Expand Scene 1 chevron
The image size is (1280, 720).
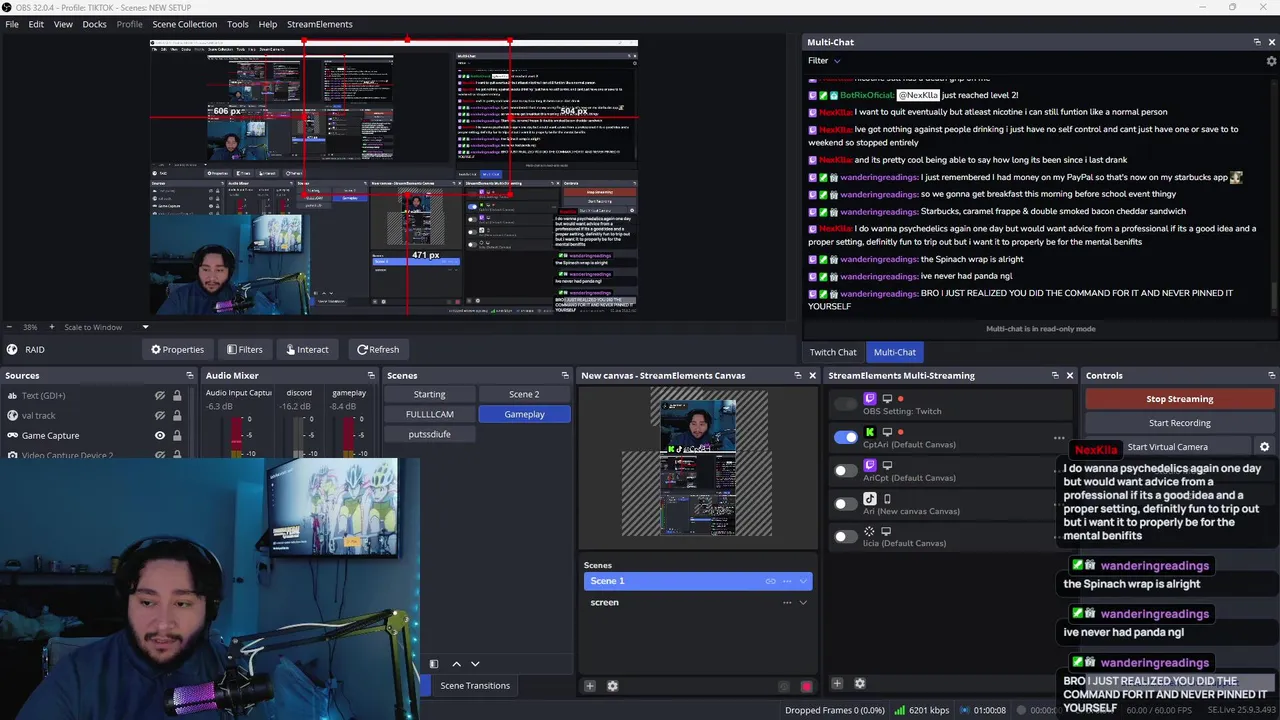(803, 581)
